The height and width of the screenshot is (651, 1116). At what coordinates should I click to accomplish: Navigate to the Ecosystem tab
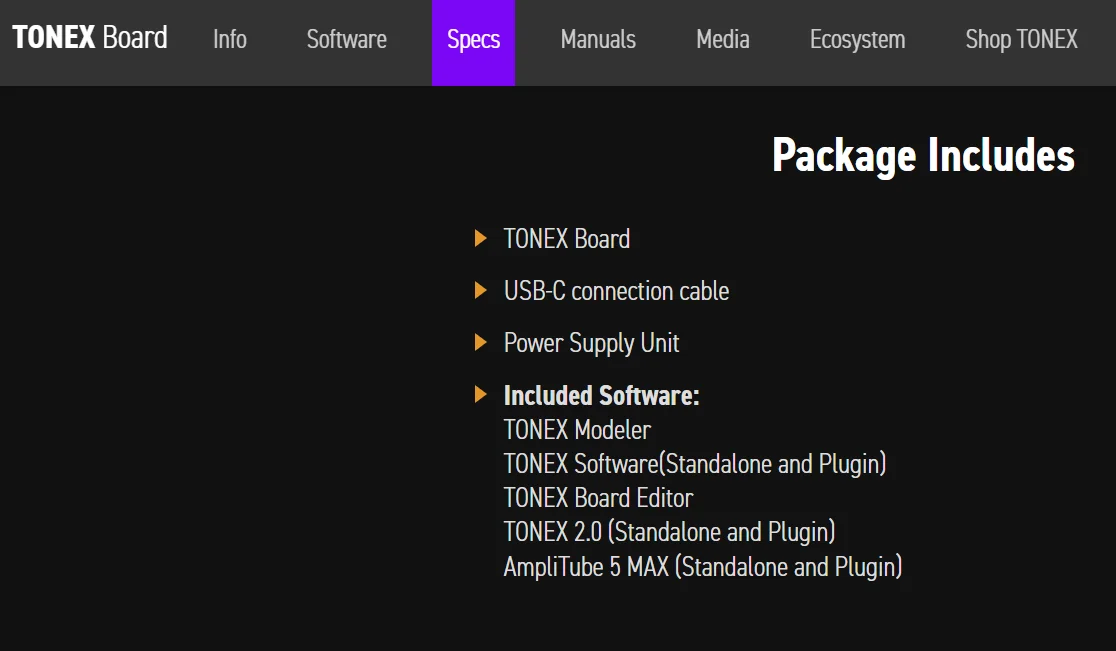[858, 40]
